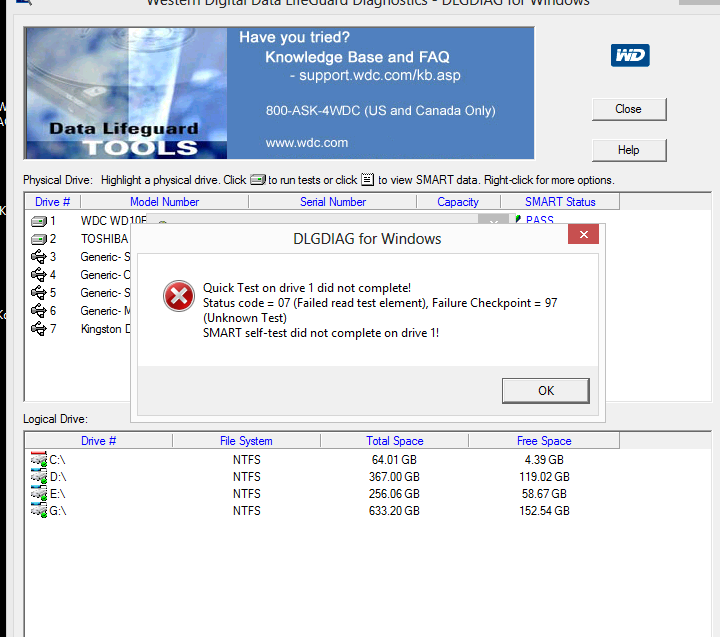This screenshot has width=720, height=637.
Task: Select USB drive 4 icon
Action: (x=39, y=275)
